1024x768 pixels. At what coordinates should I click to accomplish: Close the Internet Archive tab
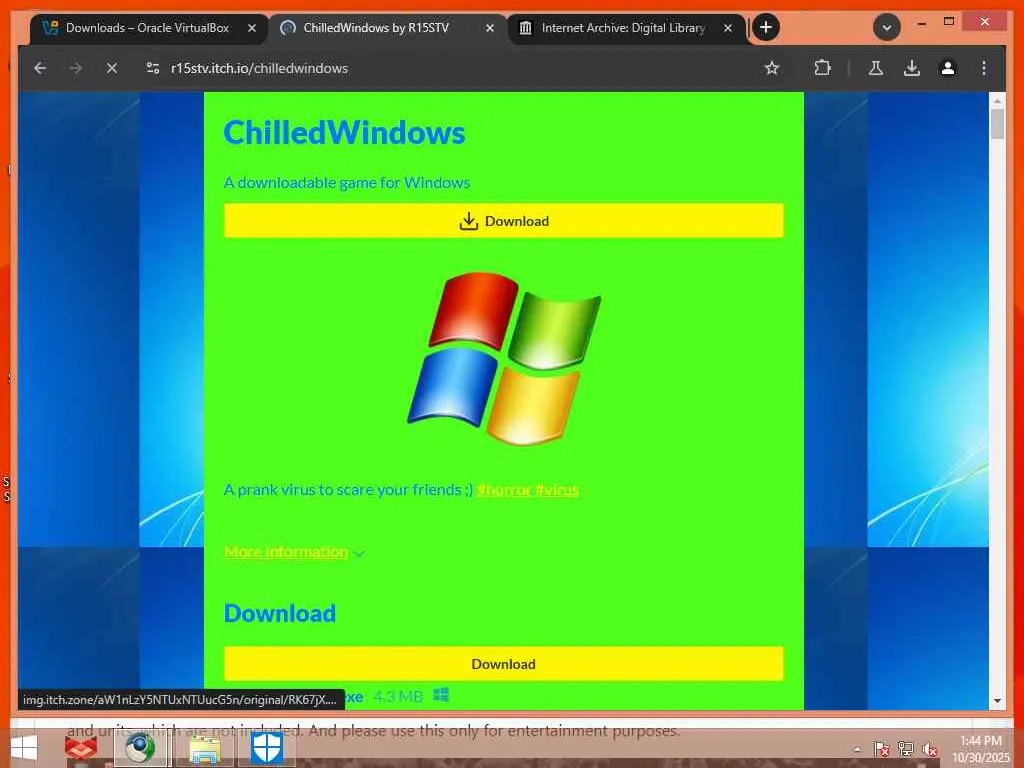pos(728,28)
